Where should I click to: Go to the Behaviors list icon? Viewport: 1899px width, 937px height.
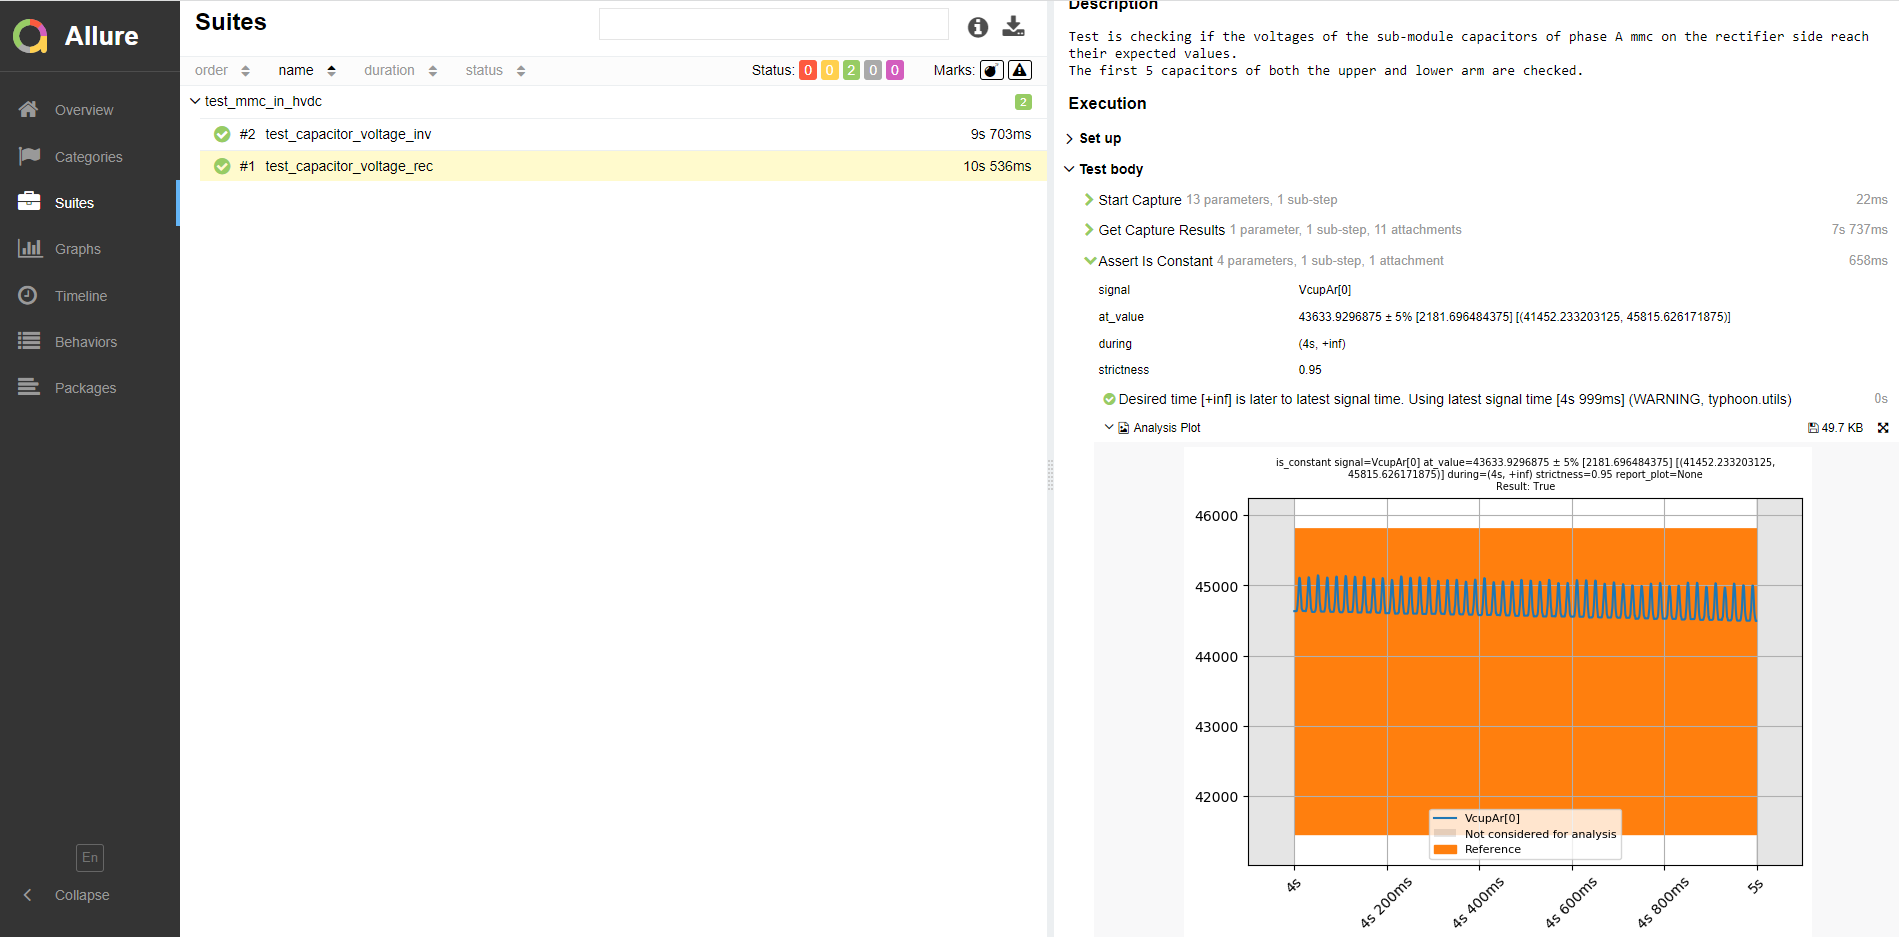pyautogui.click(x=29, y=342)
